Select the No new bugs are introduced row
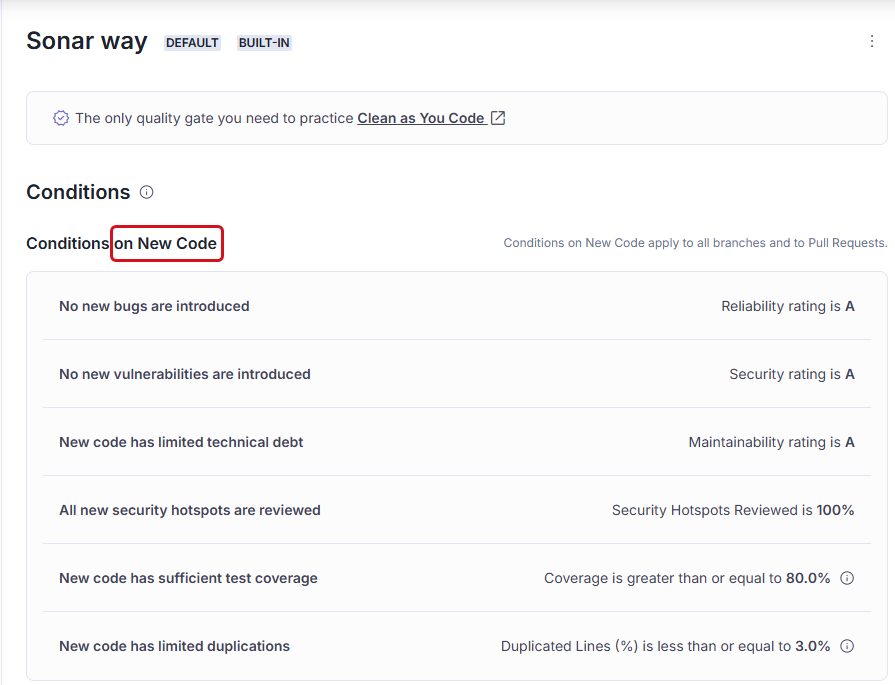895x685 pixels. click(x=457, y=307)
